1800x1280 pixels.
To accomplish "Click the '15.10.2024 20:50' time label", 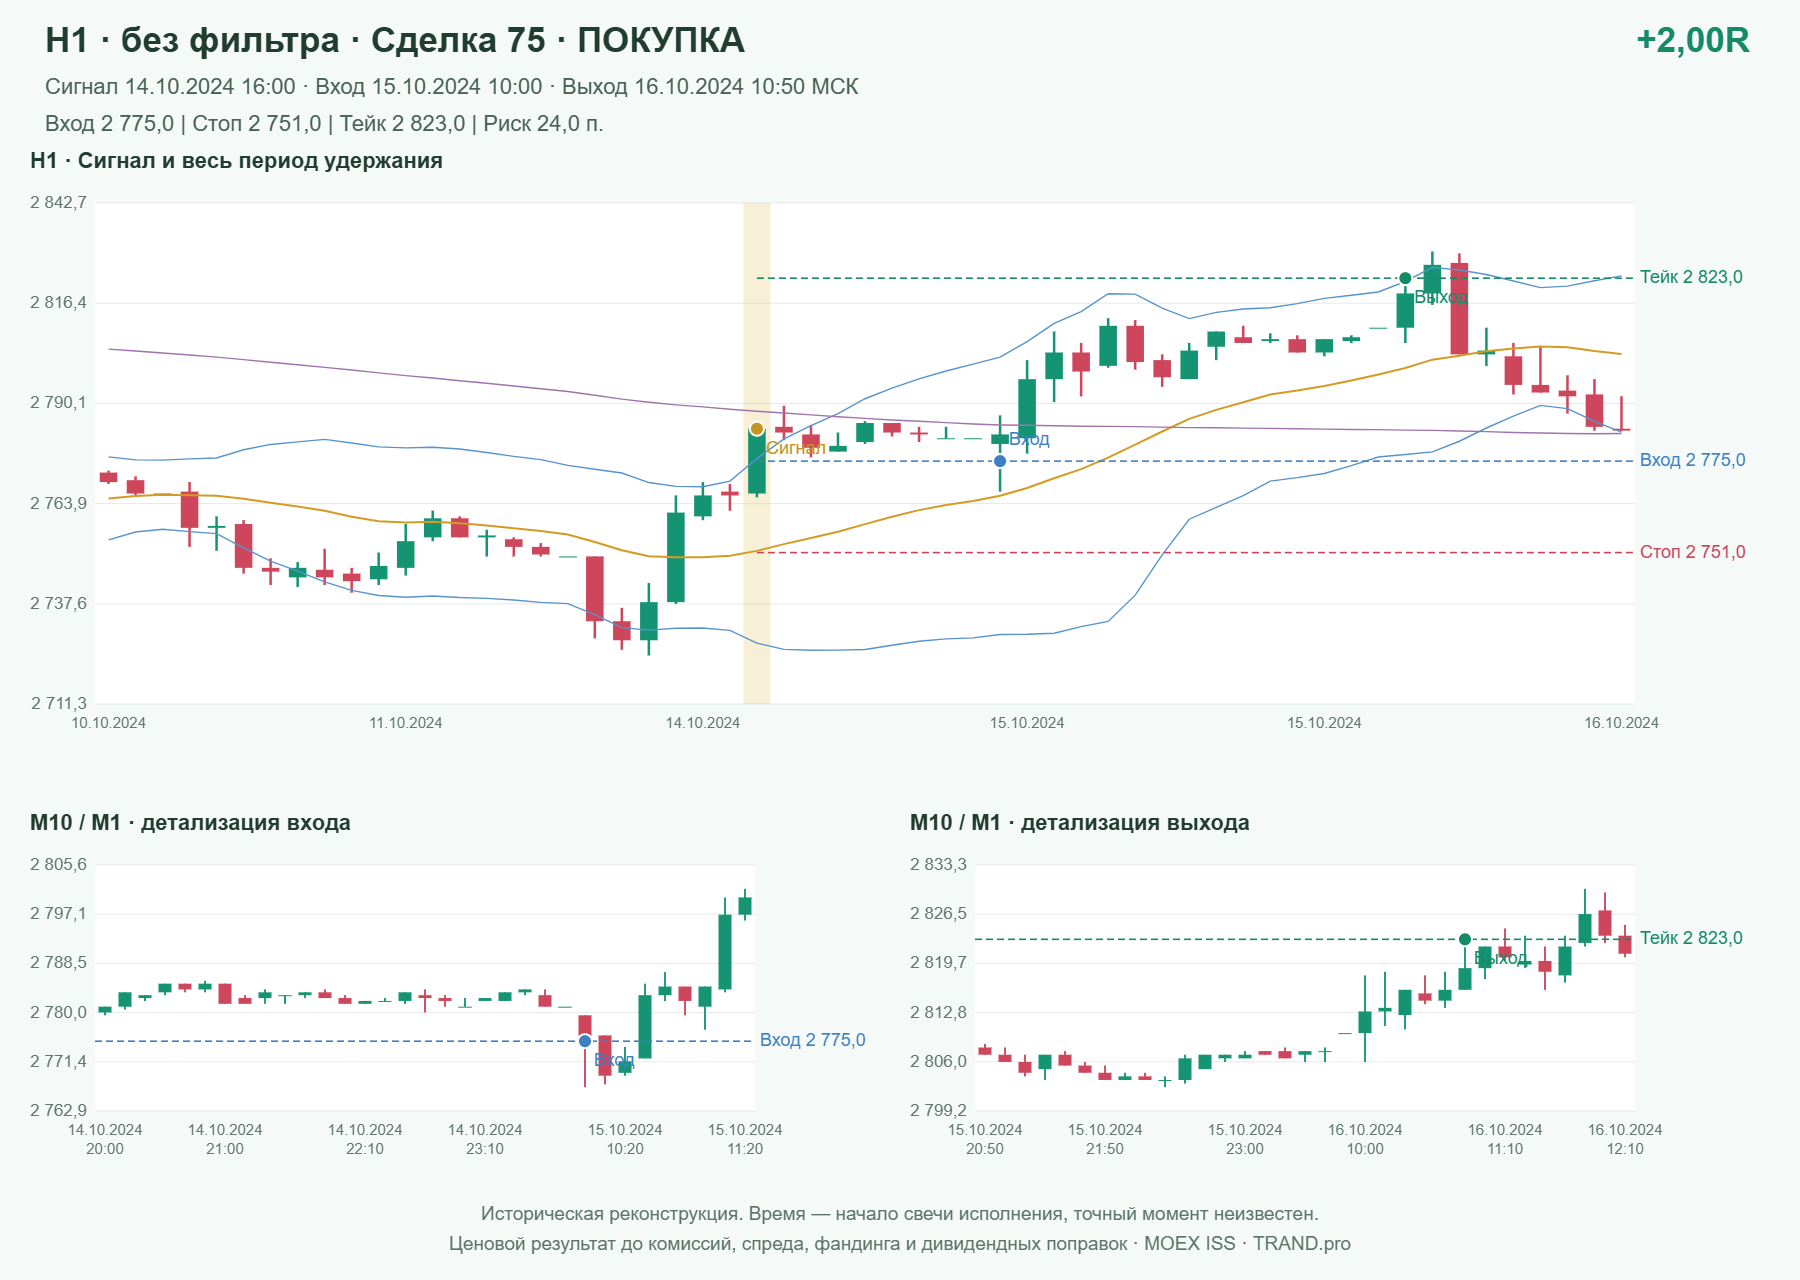I will 985,1139.
